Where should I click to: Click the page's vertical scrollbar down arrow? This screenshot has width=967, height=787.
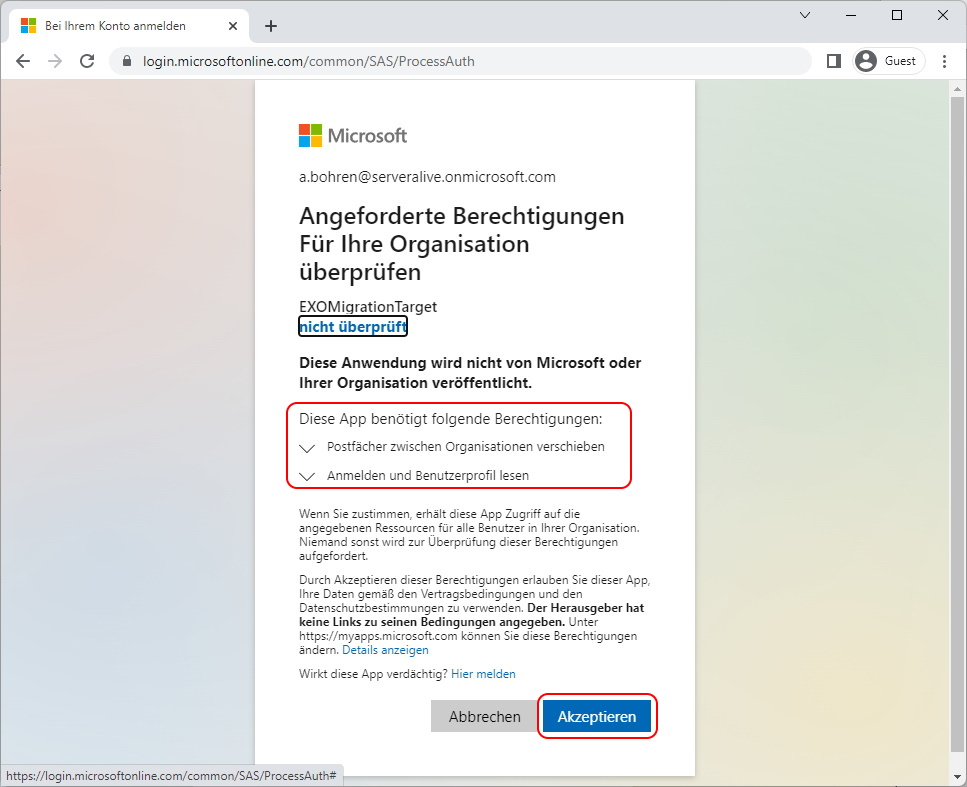pyautogui.click(x=957, y=777)
